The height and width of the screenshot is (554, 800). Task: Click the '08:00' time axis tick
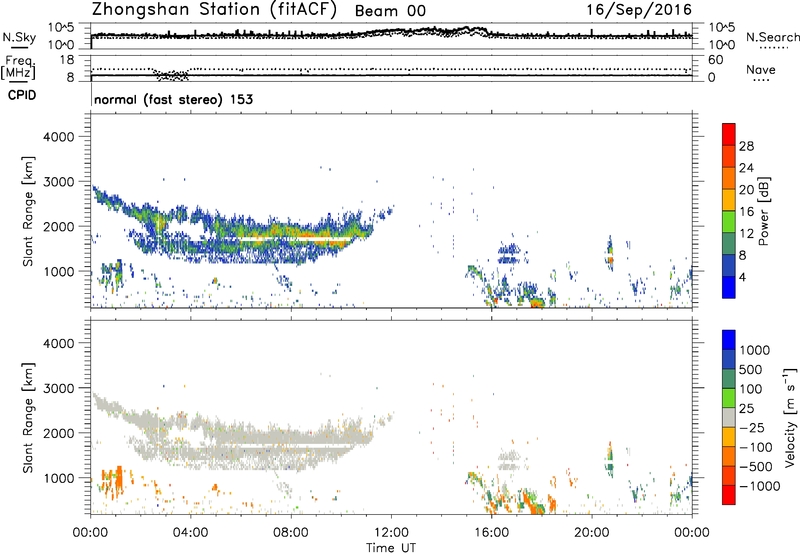click(291, 533)
